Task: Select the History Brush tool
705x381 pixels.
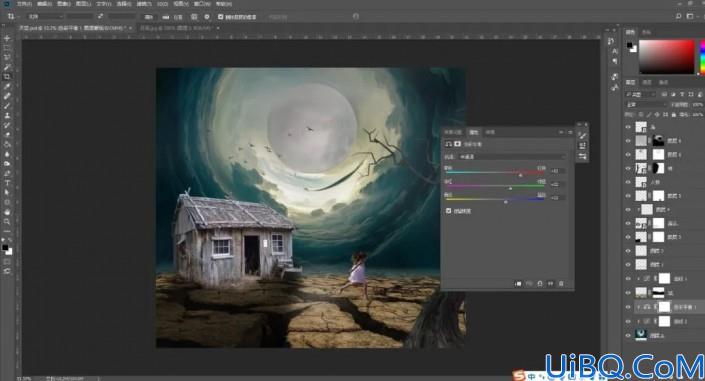Action: click(x=7, y=125)
